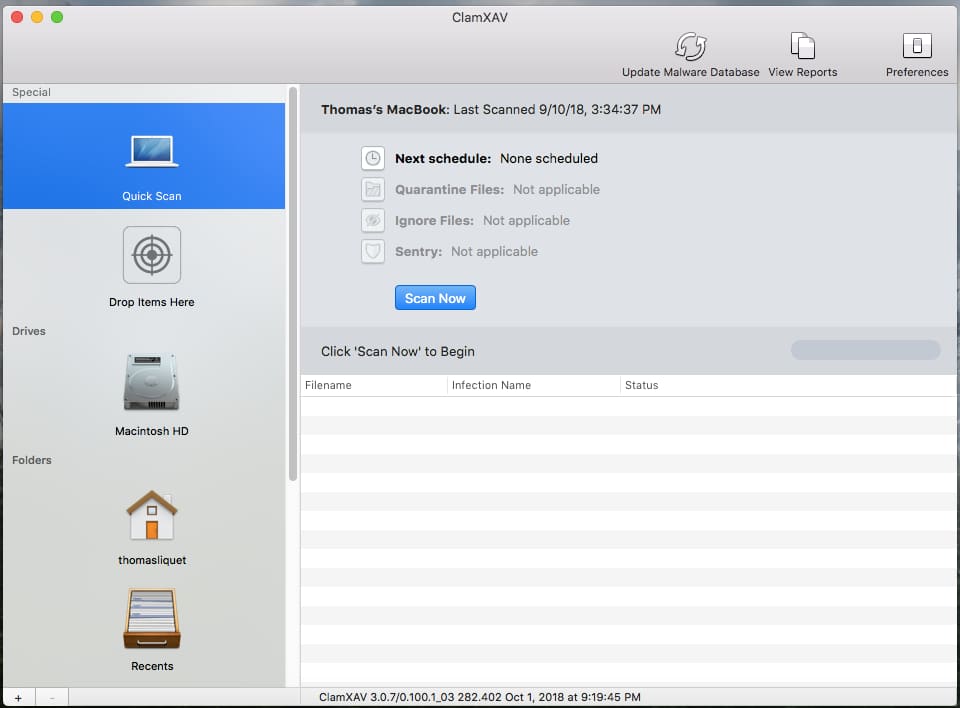Viewport: 960px width, 708px height.
Task: Sort results by Infection Name column
Action: point(533,385)
